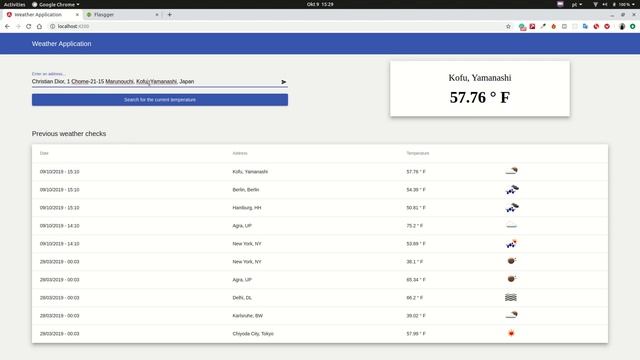Click the 66.2 °F temperature cell
The height and width of the screenshot is (360, 640).
(415, 298)
